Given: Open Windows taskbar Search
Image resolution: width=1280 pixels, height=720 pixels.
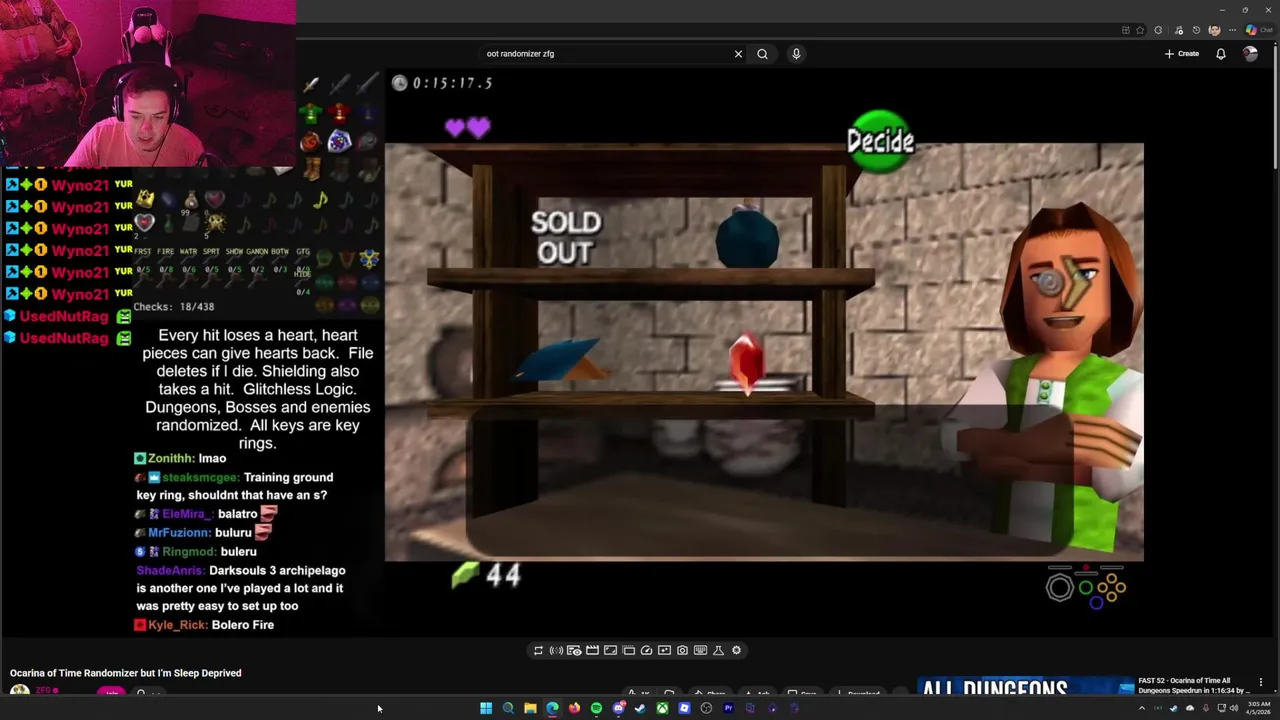Looking at the screenshot, I should click(508, 708).
